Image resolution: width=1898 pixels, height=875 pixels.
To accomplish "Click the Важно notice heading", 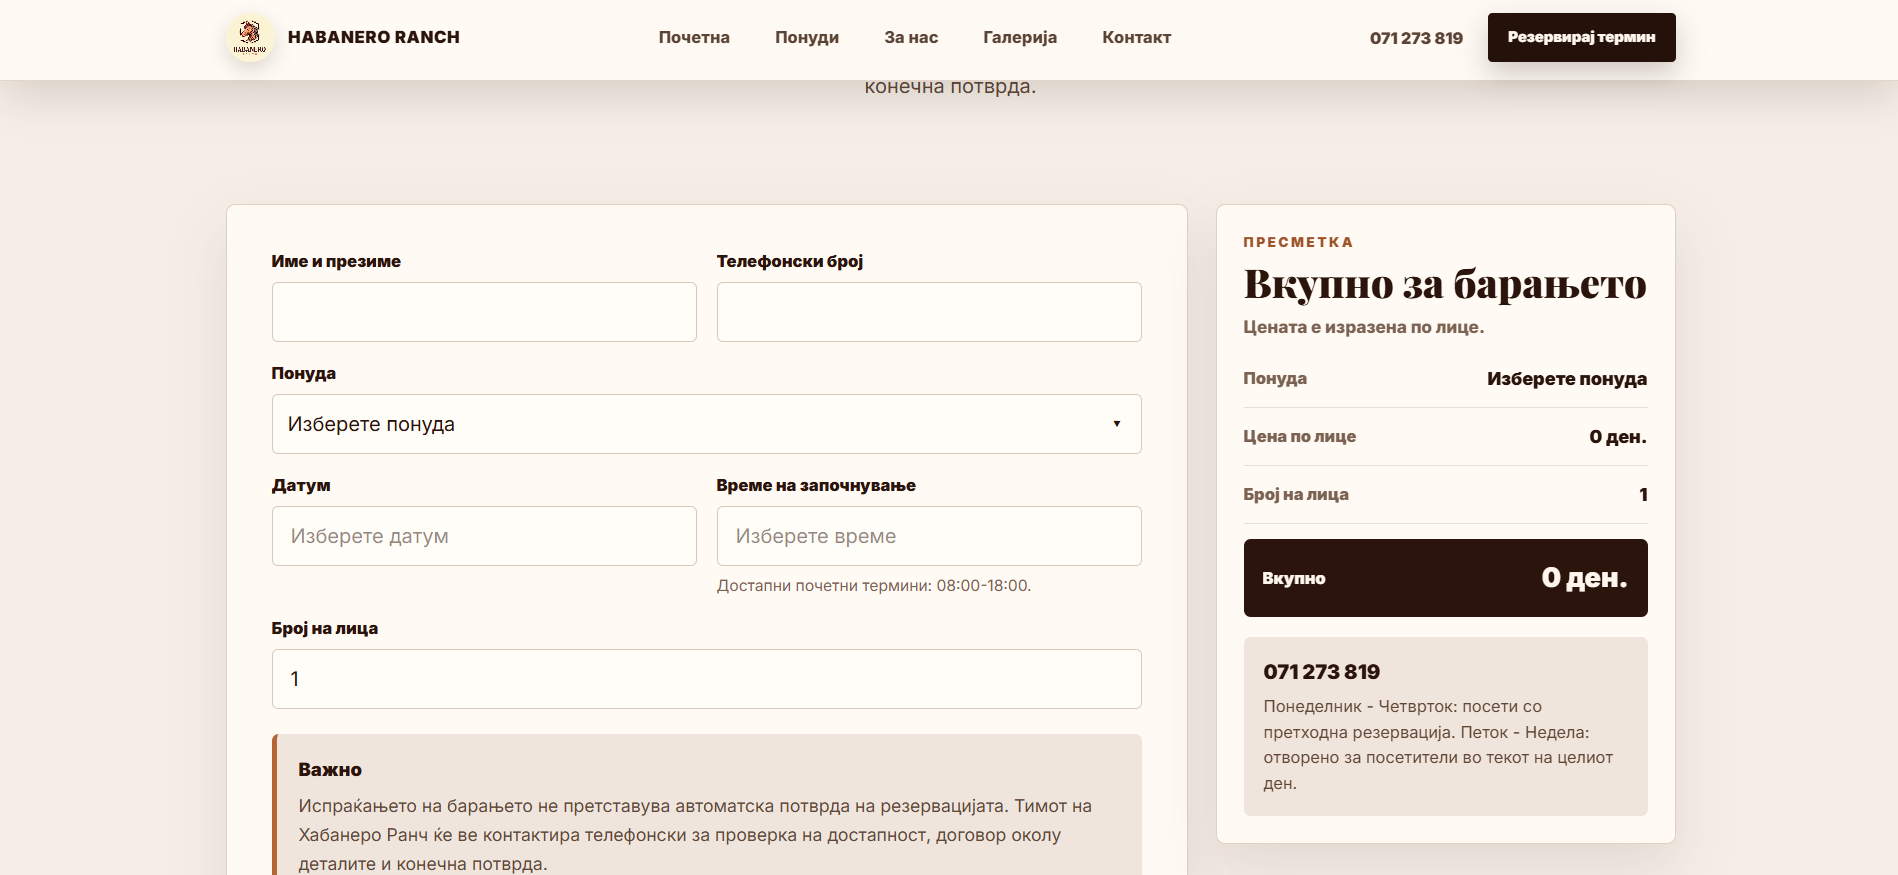I will click(330, 770).
